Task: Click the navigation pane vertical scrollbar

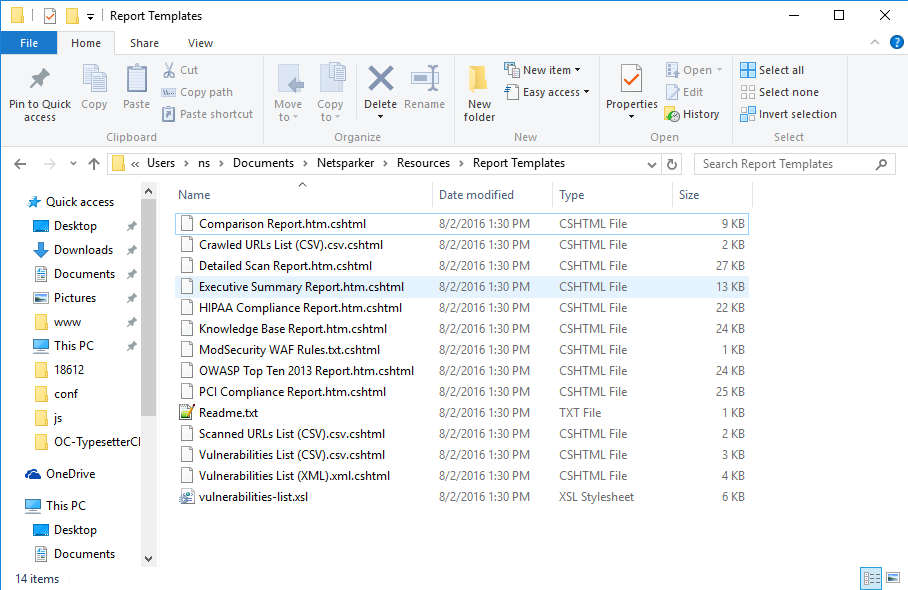Action: tap(148, 300)
